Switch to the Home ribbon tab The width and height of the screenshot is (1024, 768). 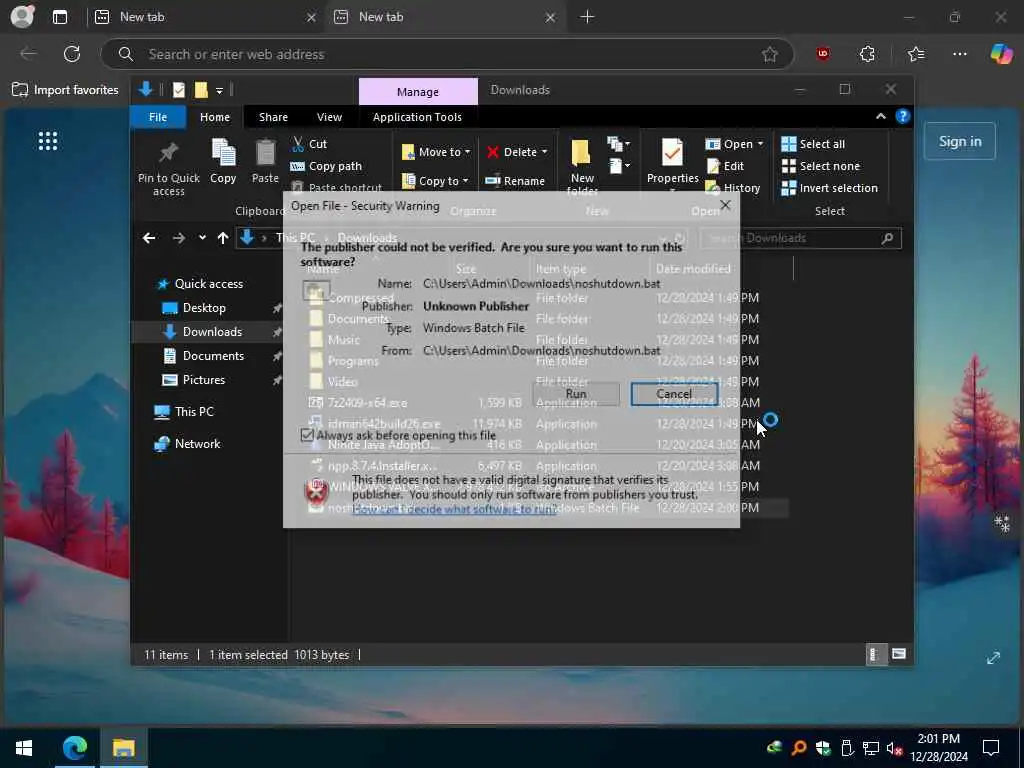point(215,117)
